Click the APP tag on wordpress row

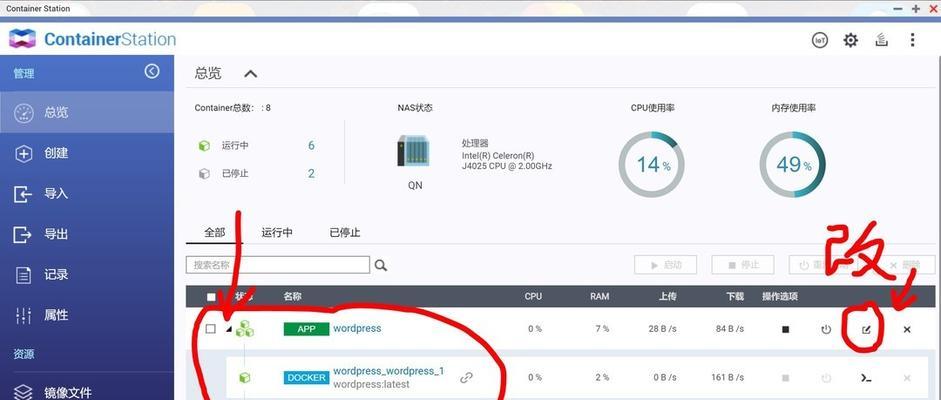[x=306, y=329]
